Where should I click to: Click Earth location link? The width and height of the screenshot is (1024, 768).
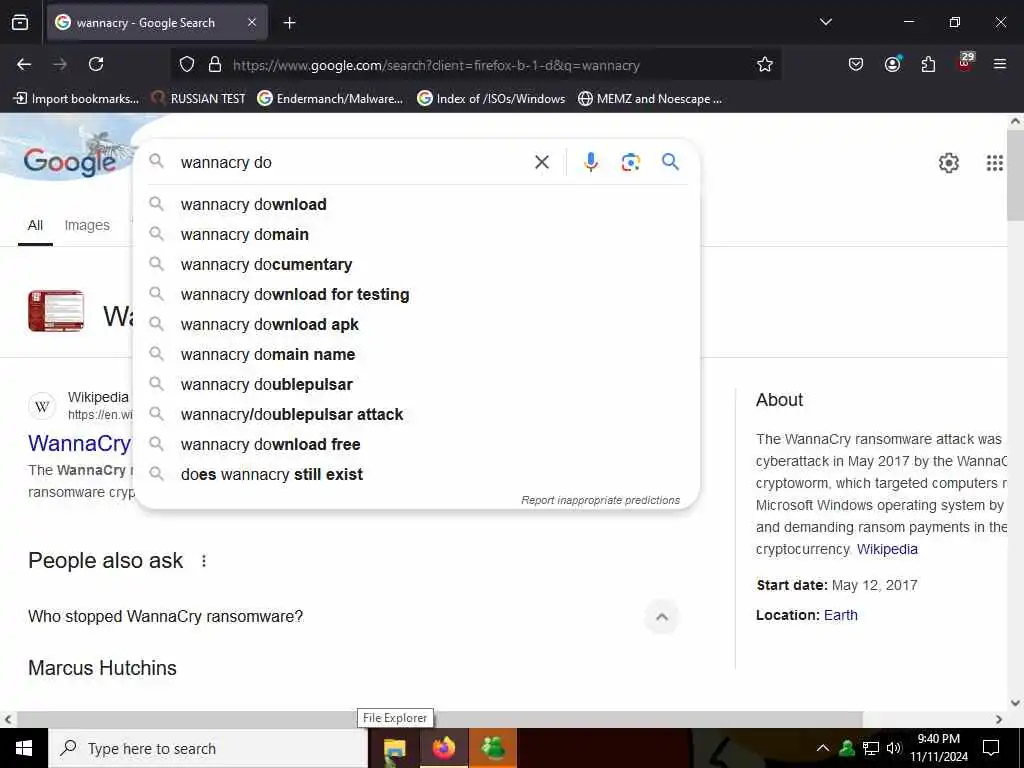840,615
